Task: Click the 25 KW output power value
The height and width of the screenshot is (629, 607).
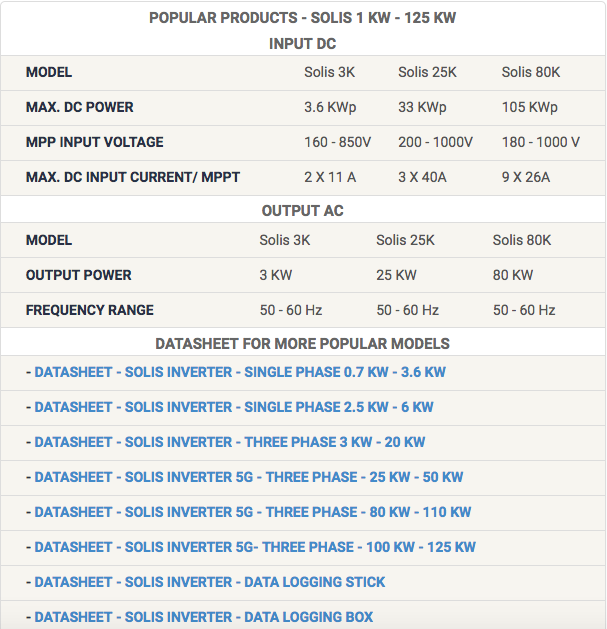Action: [397, 275]
